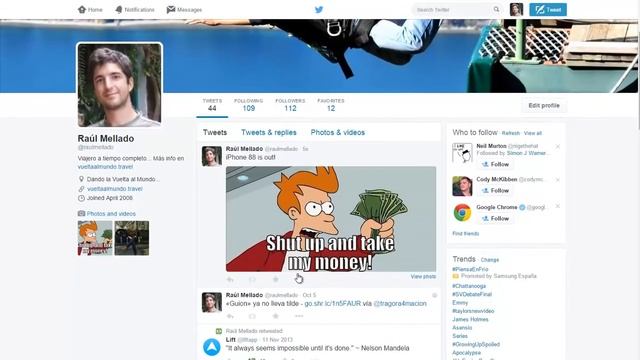Click the Twitter bird logo
640x360 pixels.
pyautogui.click(x=319, y=9)
